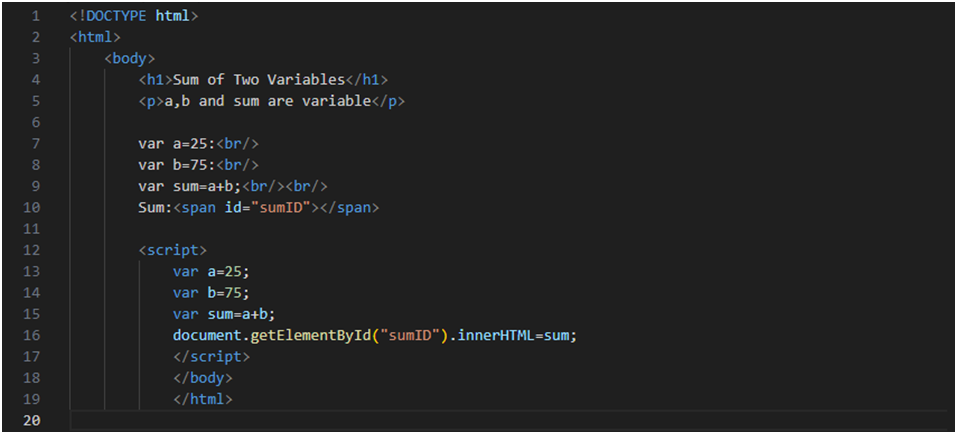The height and width of the screenshot is (434, 957).
Task: Click the opening html tag
Action: click(x=95, y=37)
